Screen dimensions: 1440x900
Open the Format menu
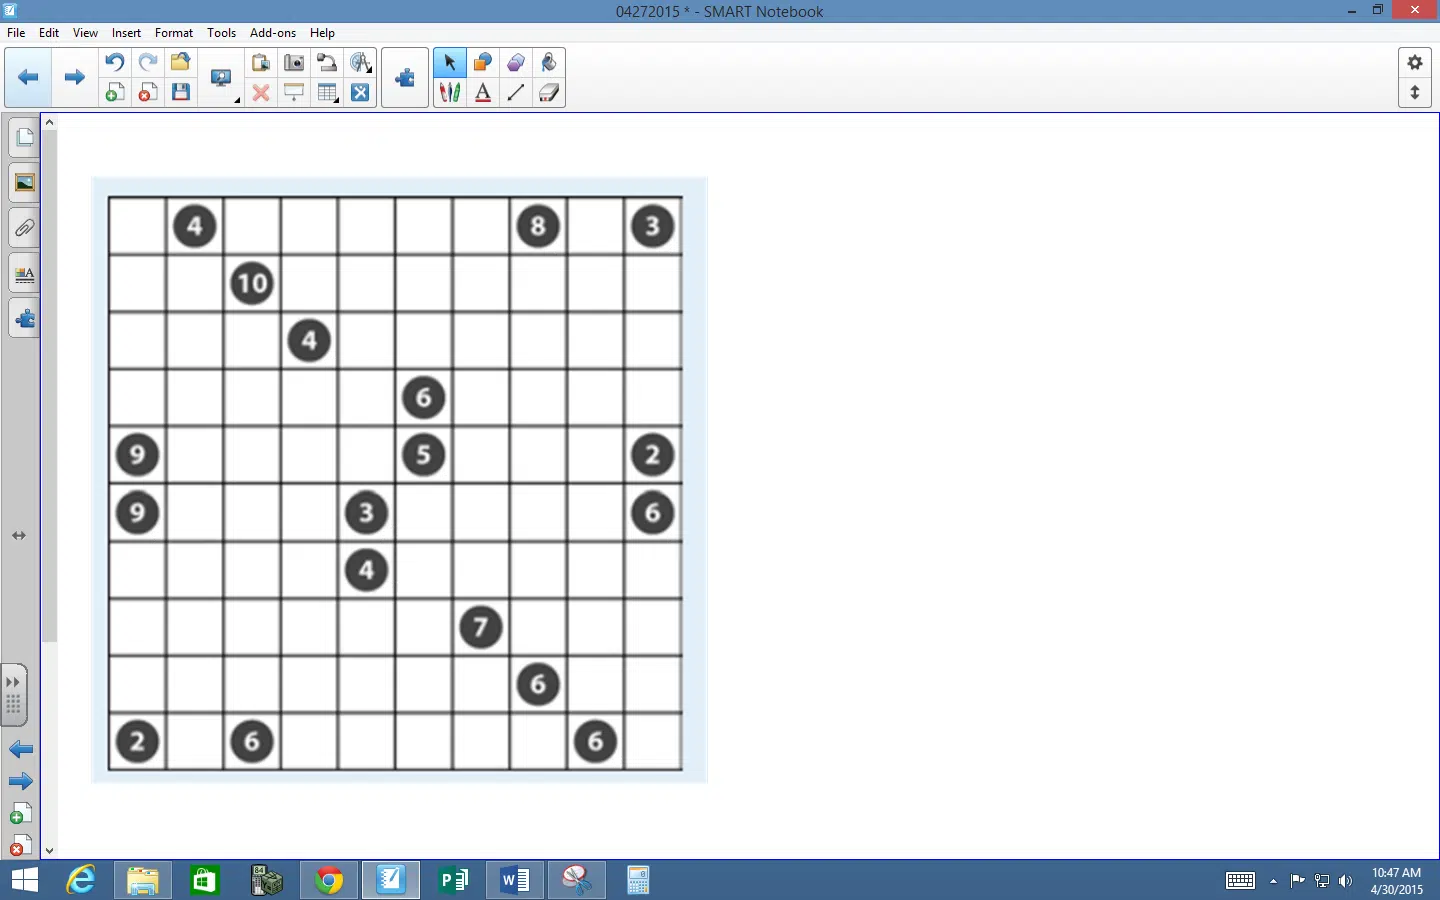(174, 33)
